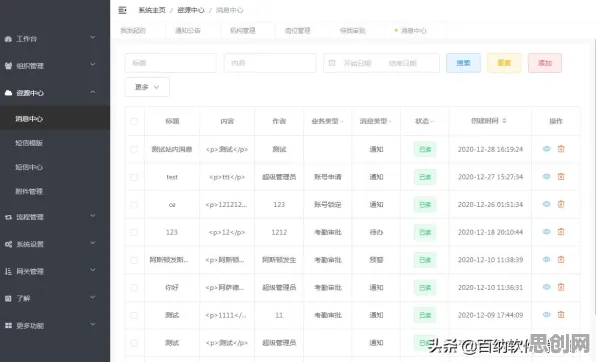The image size is (596, 362).
Task: Expand 工作台 with its chevron arrow
Action: point(92,37)
